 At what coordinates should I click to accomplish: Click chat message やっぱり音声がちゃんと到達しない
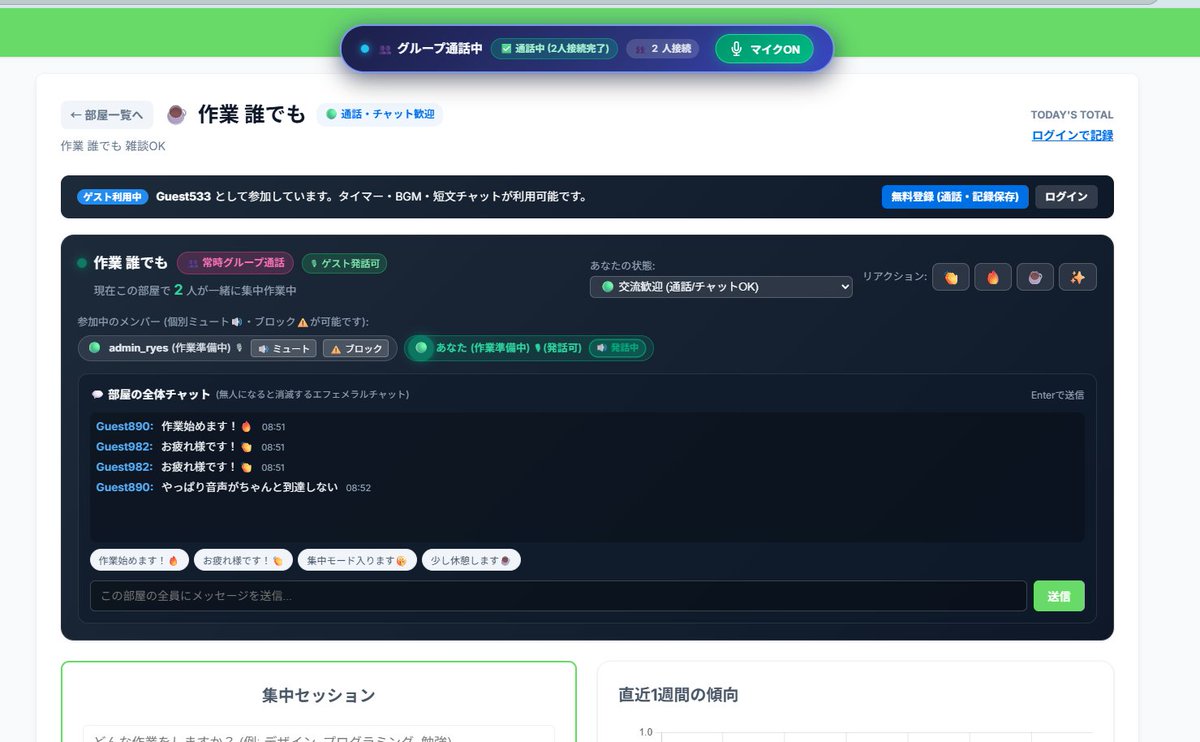[x=249, y=487]
